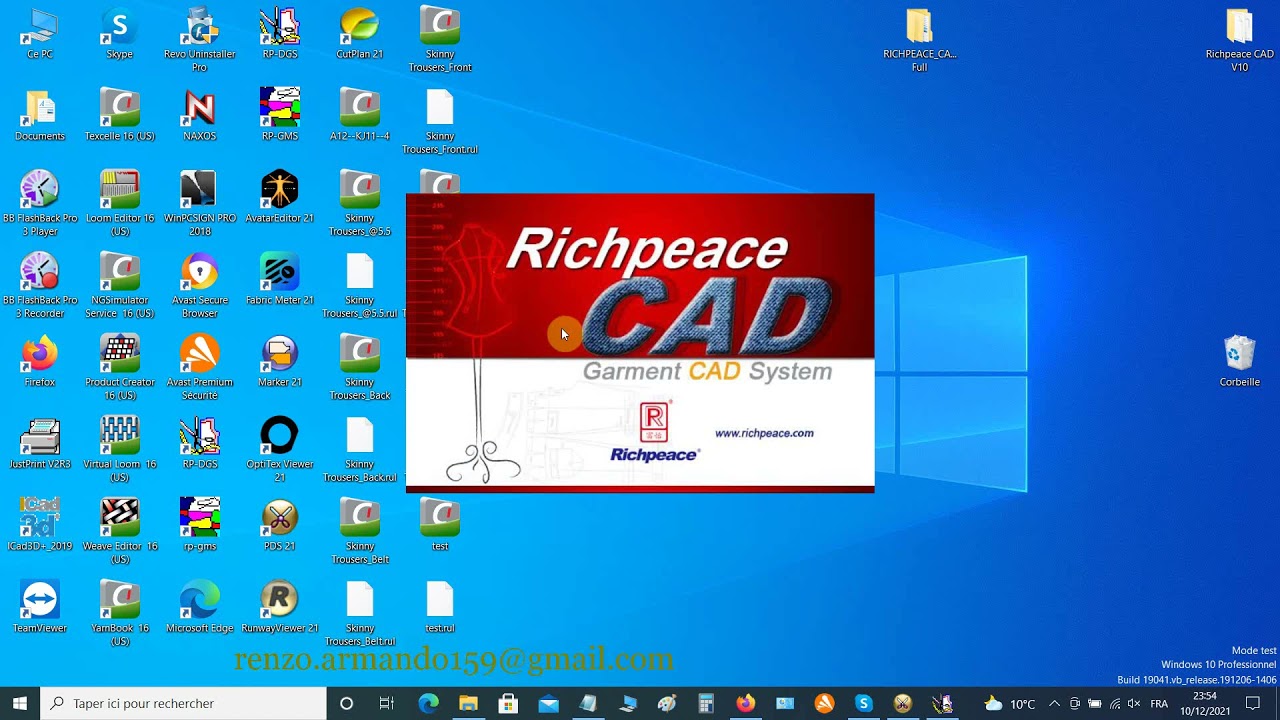Viewport: 1280px width, 720px height.
Task: Open the Richpeace CAD V10 folder
Action: click(1240, 40)
